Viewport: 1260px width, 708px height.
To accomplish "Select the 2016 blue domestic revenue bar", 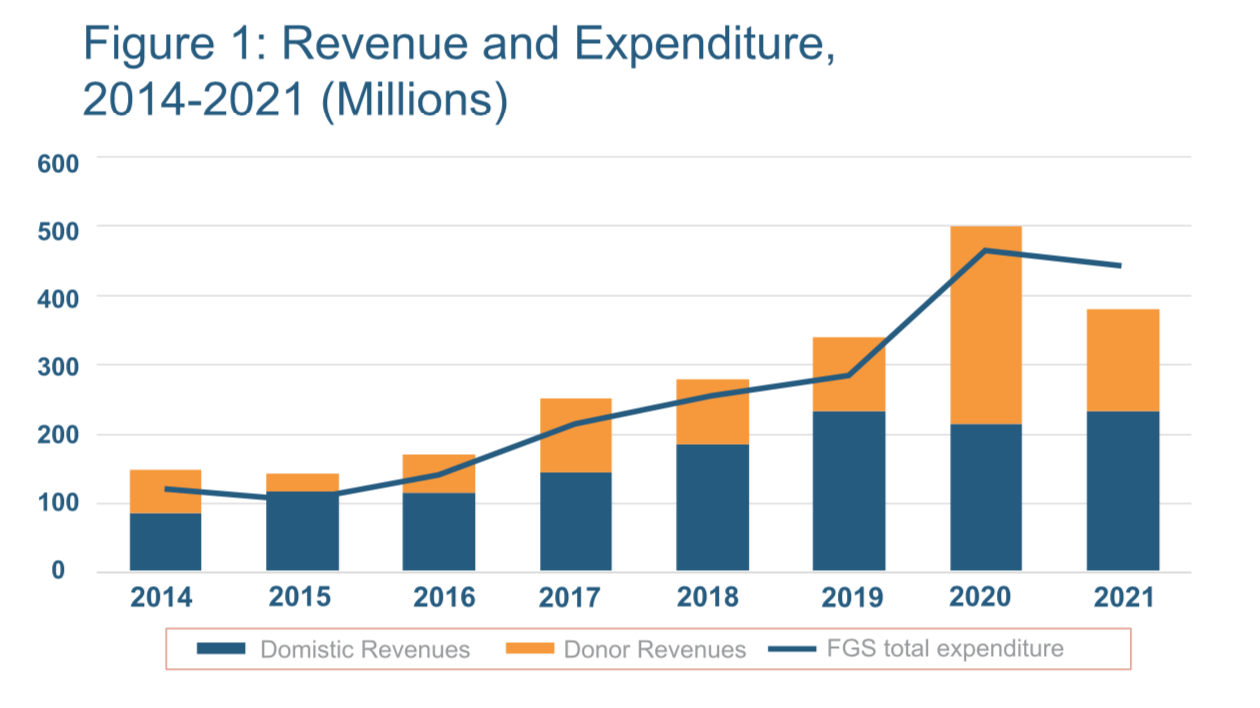I will coord(439,532).
